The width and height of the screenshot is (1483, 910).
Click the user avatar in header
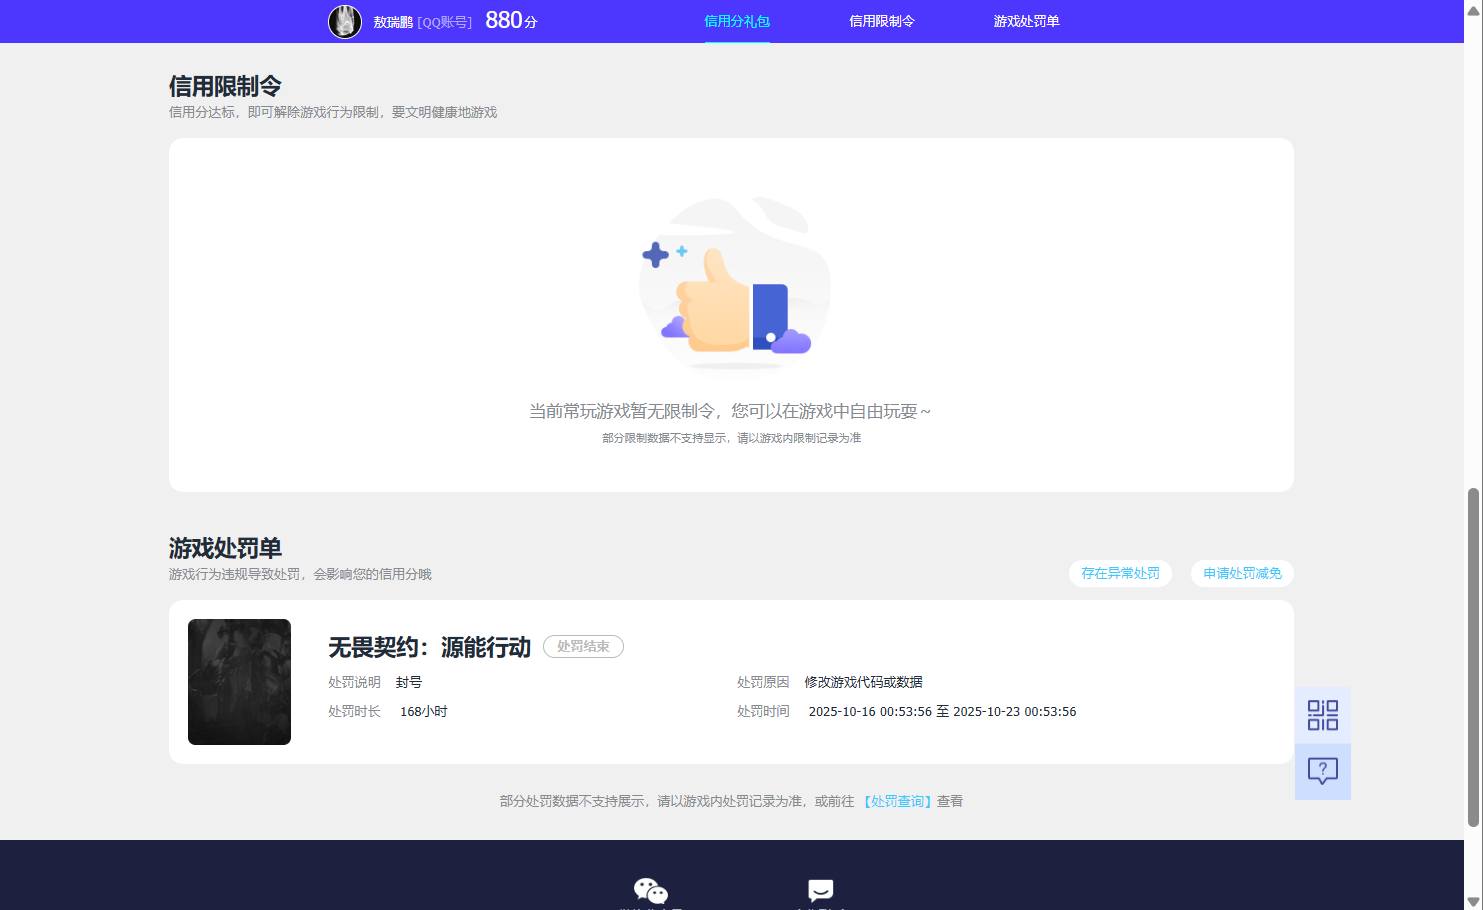tap(345, 21)
